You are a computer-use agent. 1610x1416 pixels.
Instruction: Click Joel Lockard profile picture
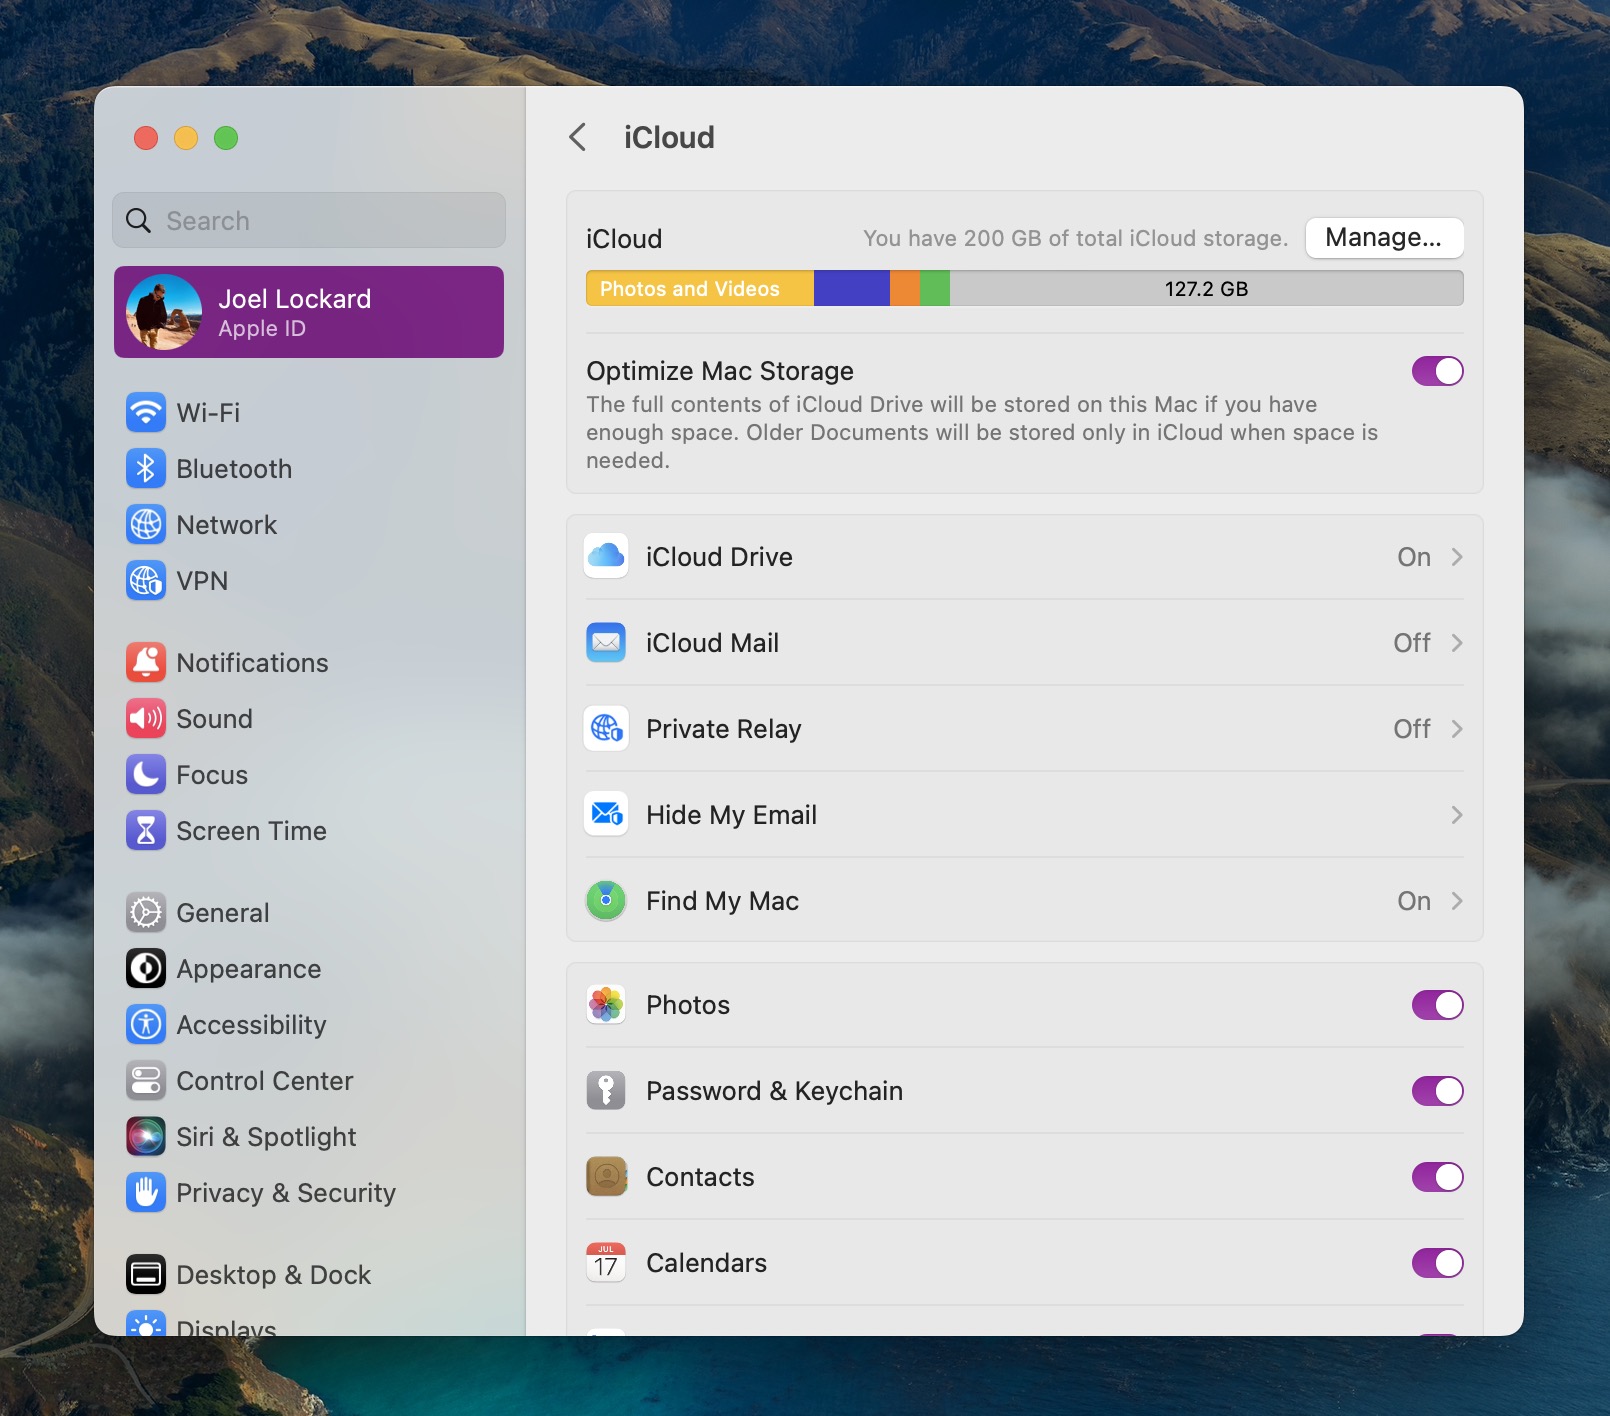164,312
